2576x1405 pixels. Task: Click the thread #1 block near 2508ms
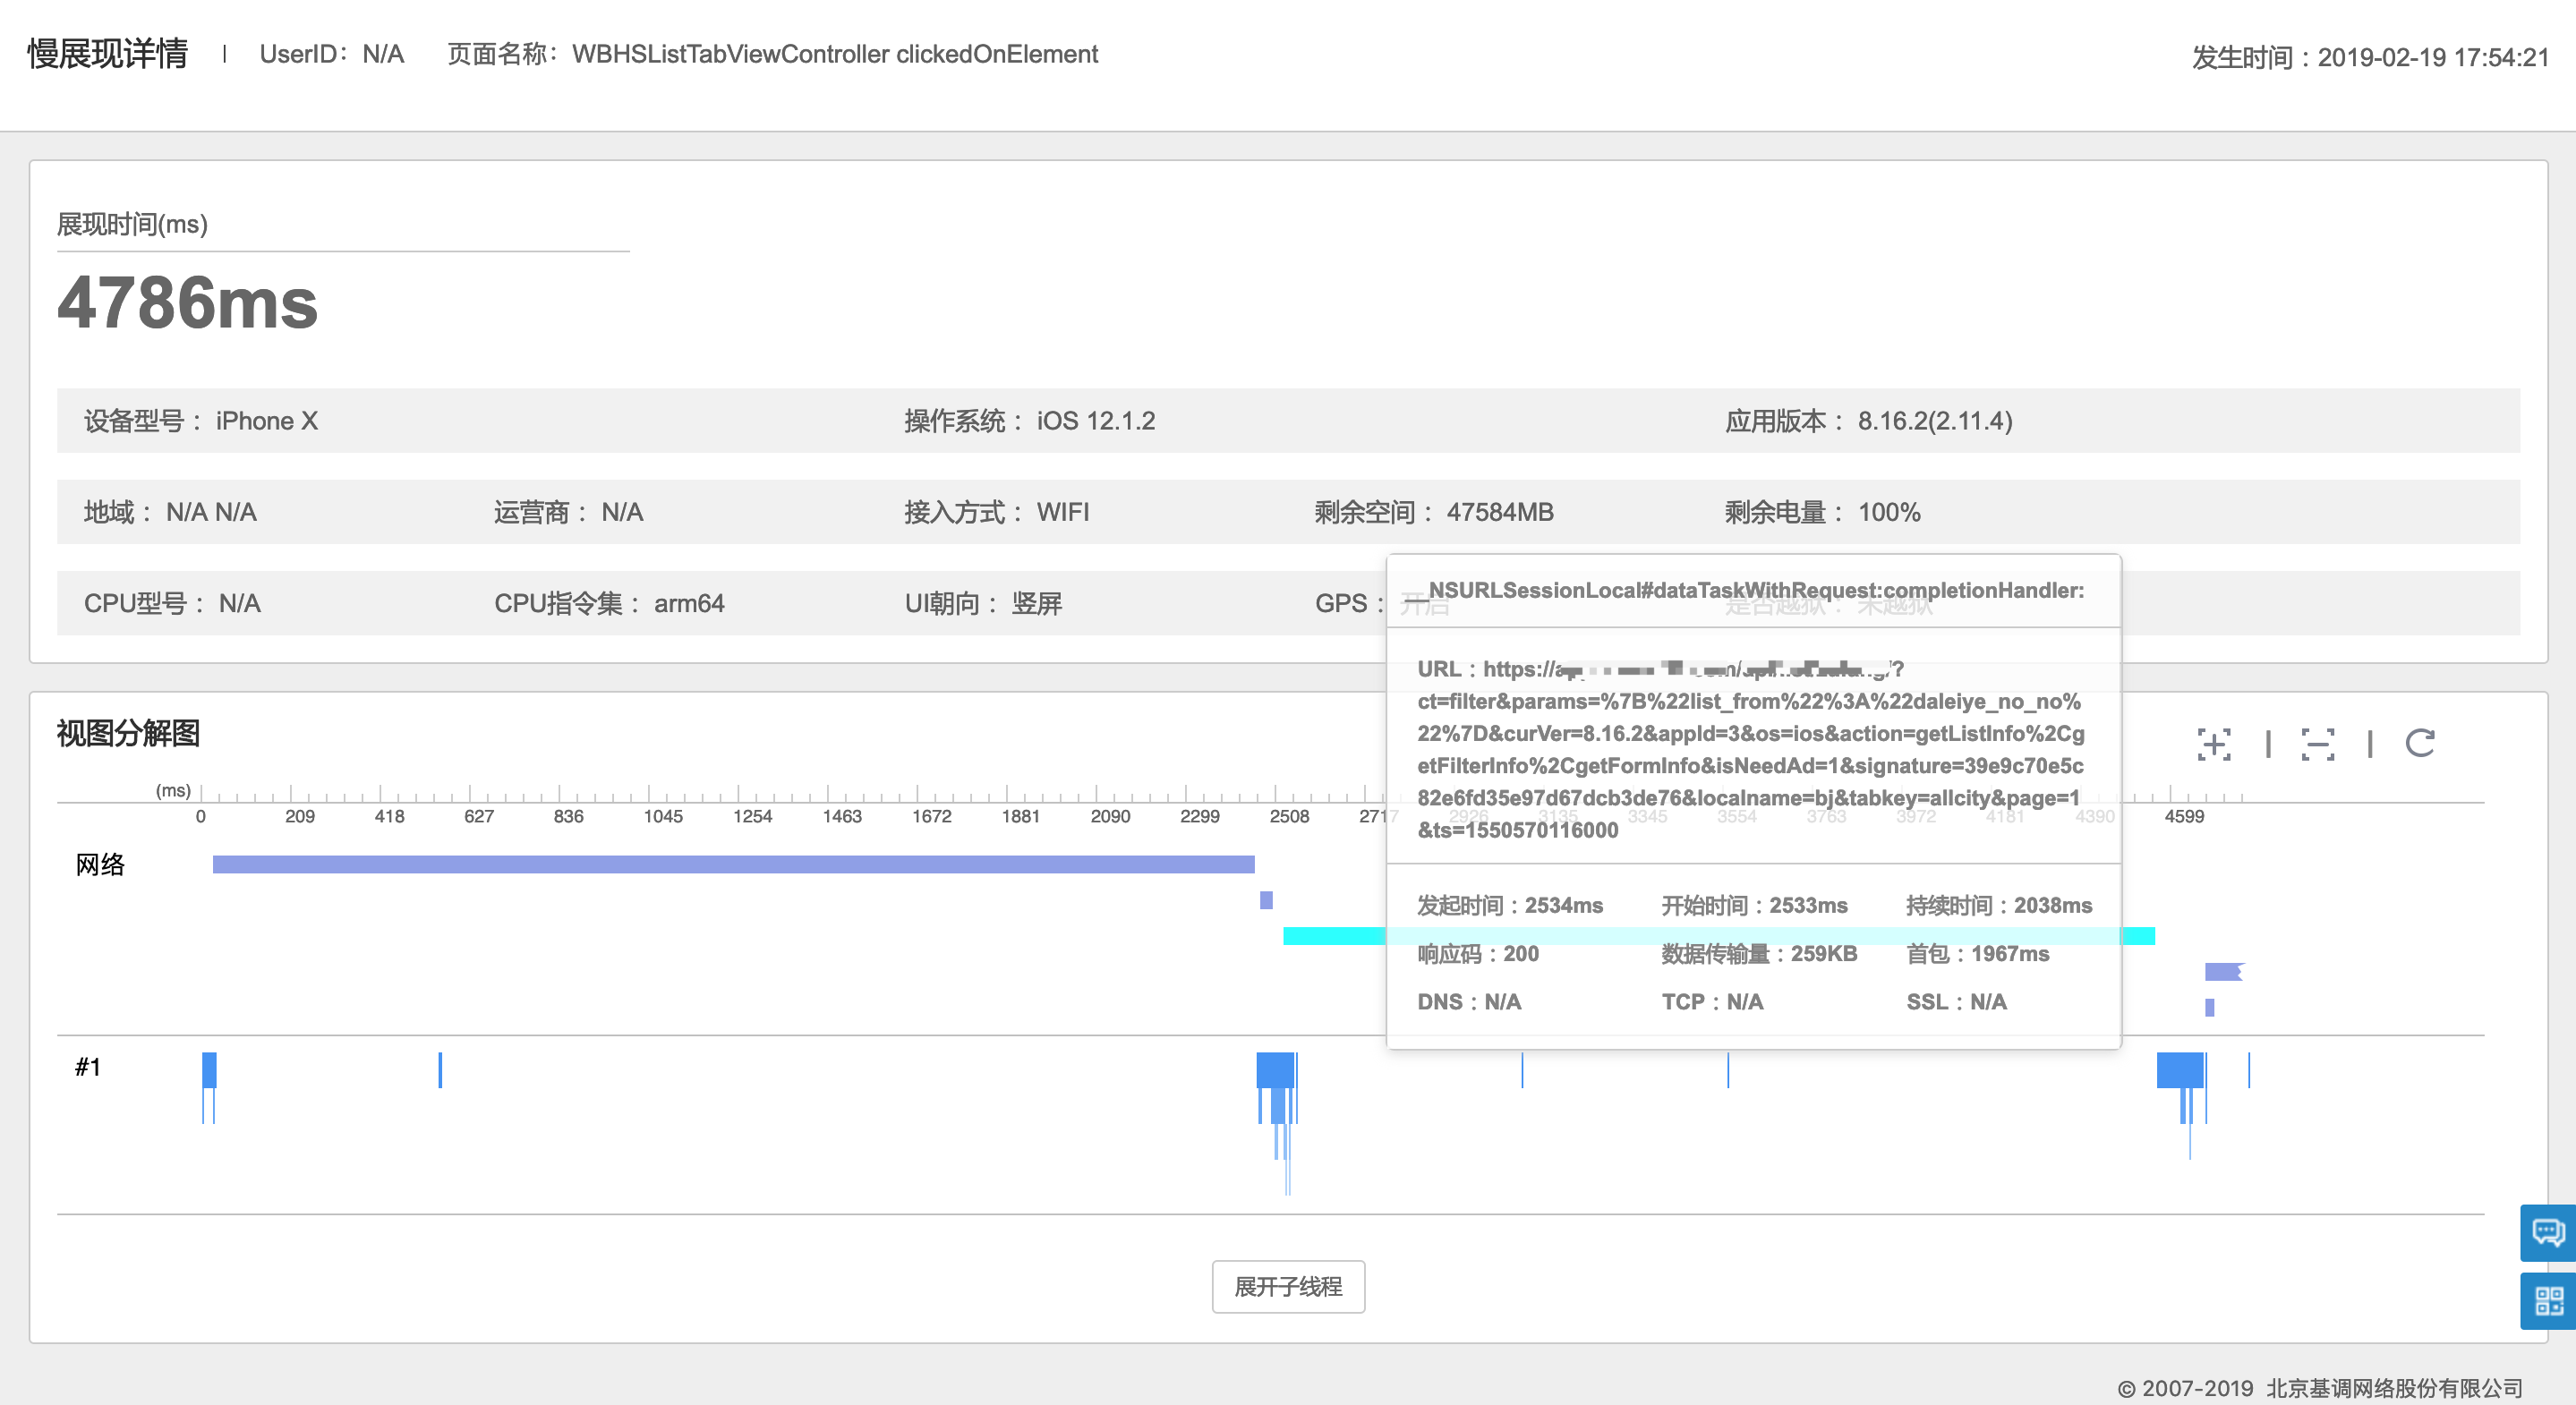coord(1275,1069)
